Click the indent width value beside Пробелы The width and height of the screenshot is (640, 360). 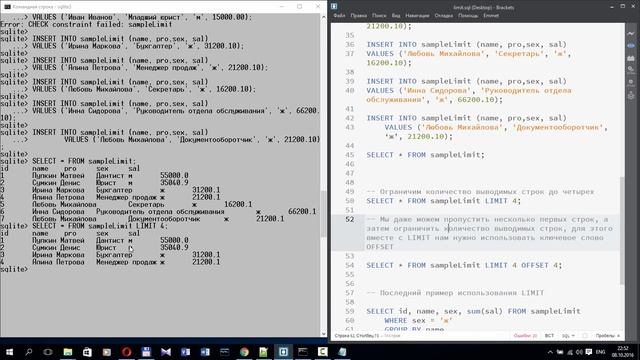tap(618, 336)
